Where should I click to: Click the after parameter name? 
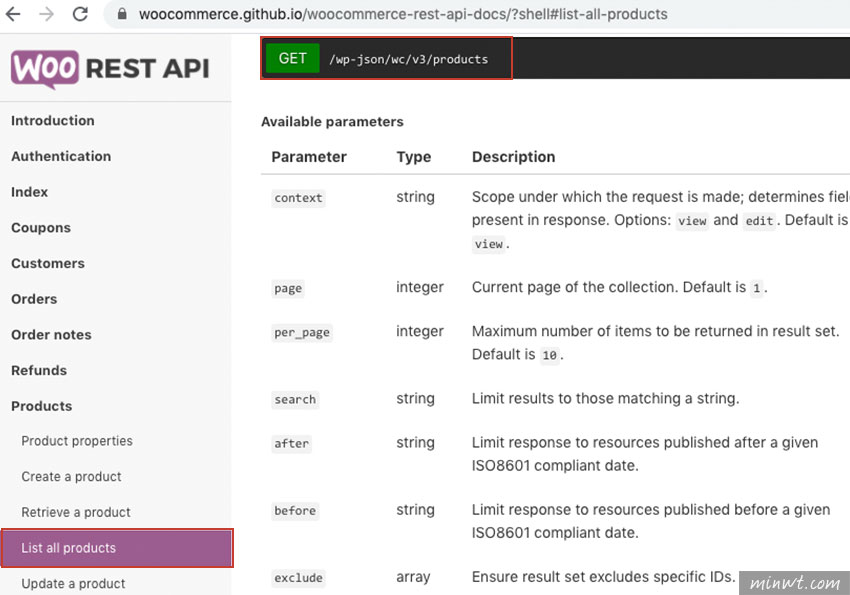tap(292, 444)
